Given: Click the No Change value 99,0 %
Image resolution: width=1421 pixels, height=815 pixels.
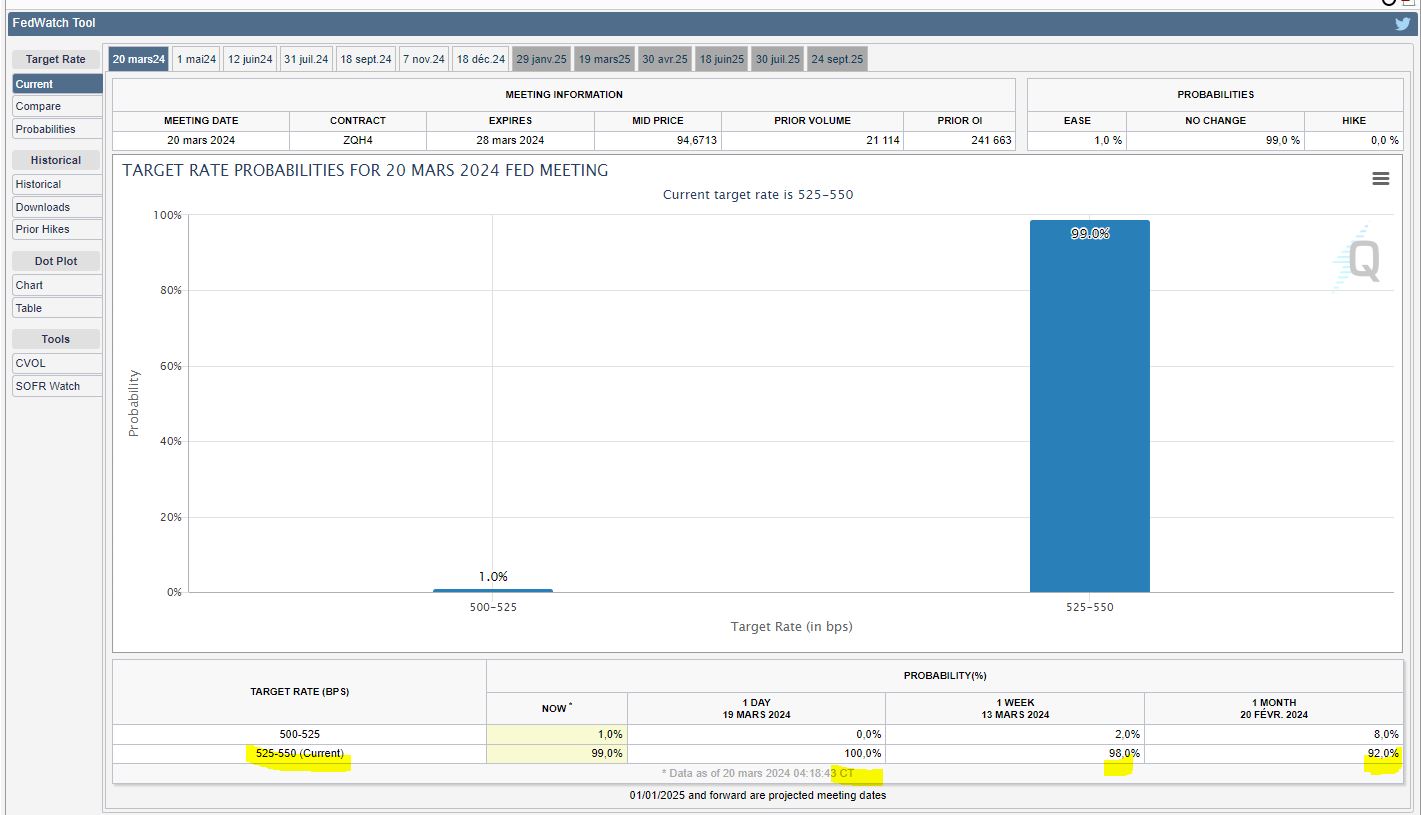Looking at the screenshot, I should click(1215, 140).
